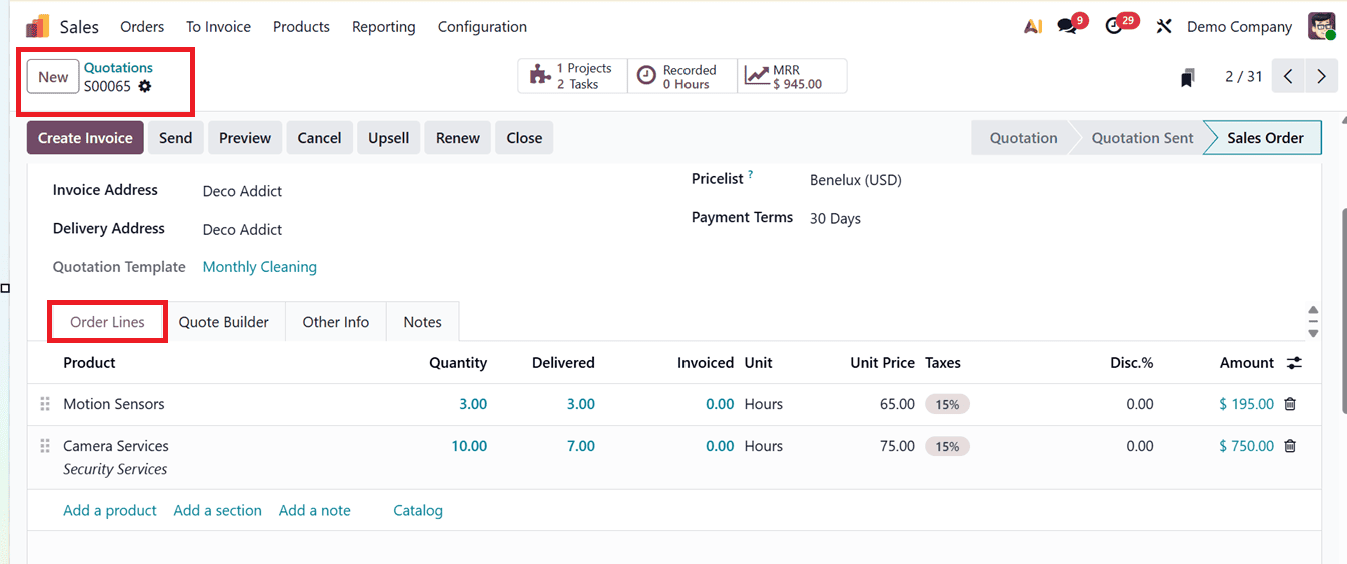Open the debug tools wrench icon
1347x564 pixels.
[1163, 27]
